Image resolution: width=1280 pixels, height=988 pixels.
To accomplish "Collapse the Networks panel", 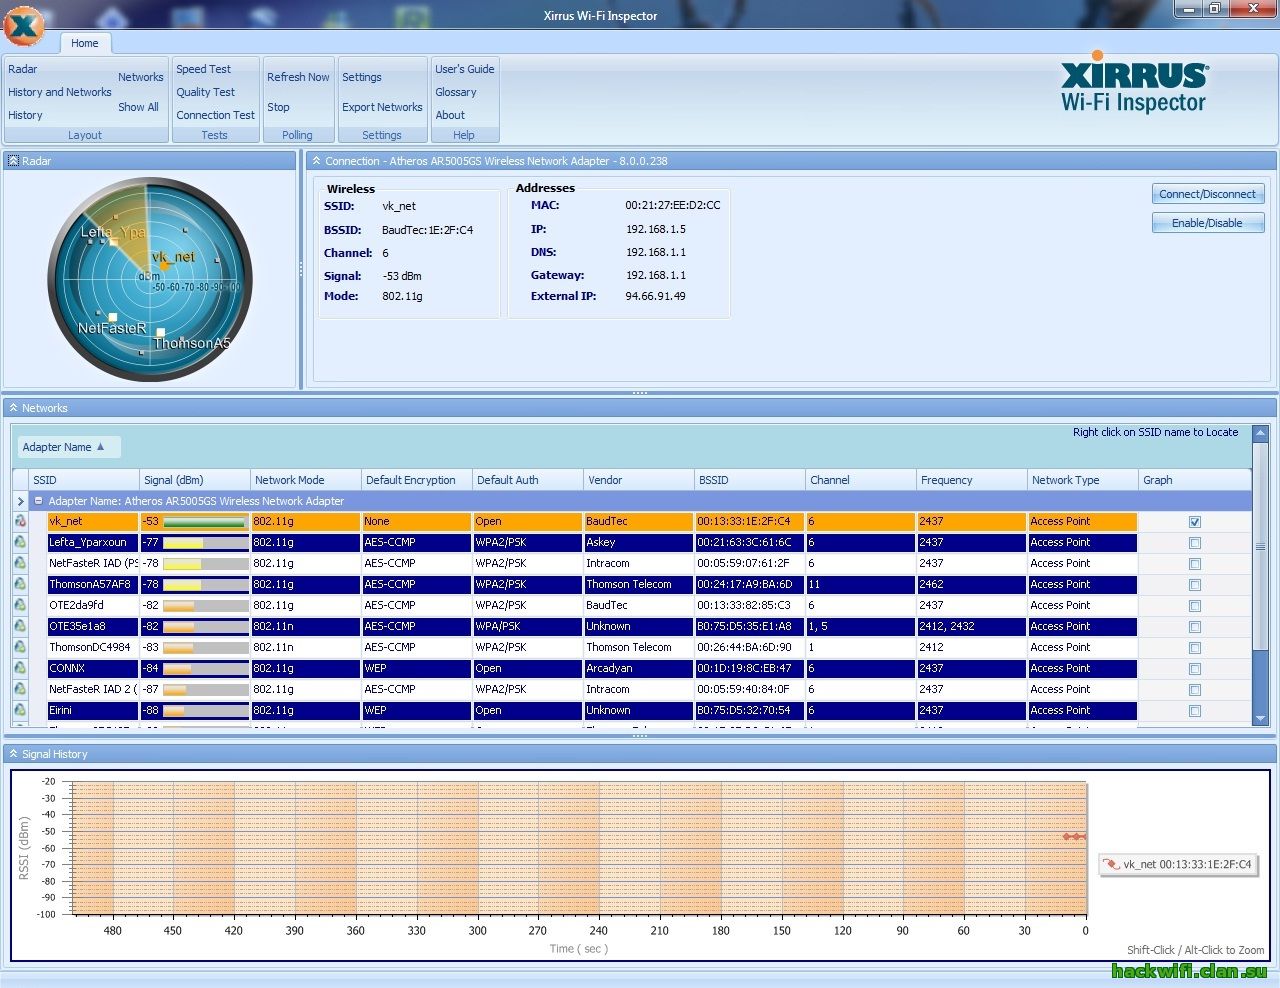I will coord(13,408).
